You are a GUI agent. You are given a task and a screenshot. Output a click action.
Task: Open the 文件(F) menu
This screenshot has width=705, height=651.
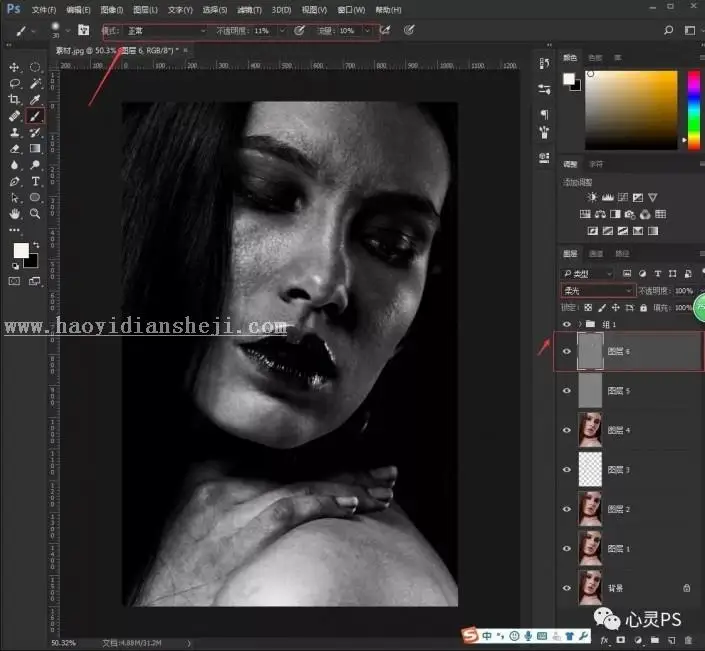(x=44, y=9)
